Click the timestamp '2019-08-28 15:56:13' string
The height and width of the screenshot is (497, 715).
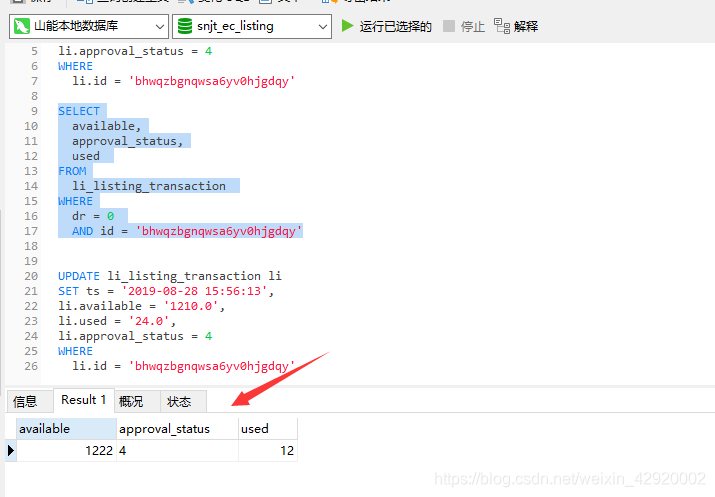pyautogui.click(x=194, y=291)
